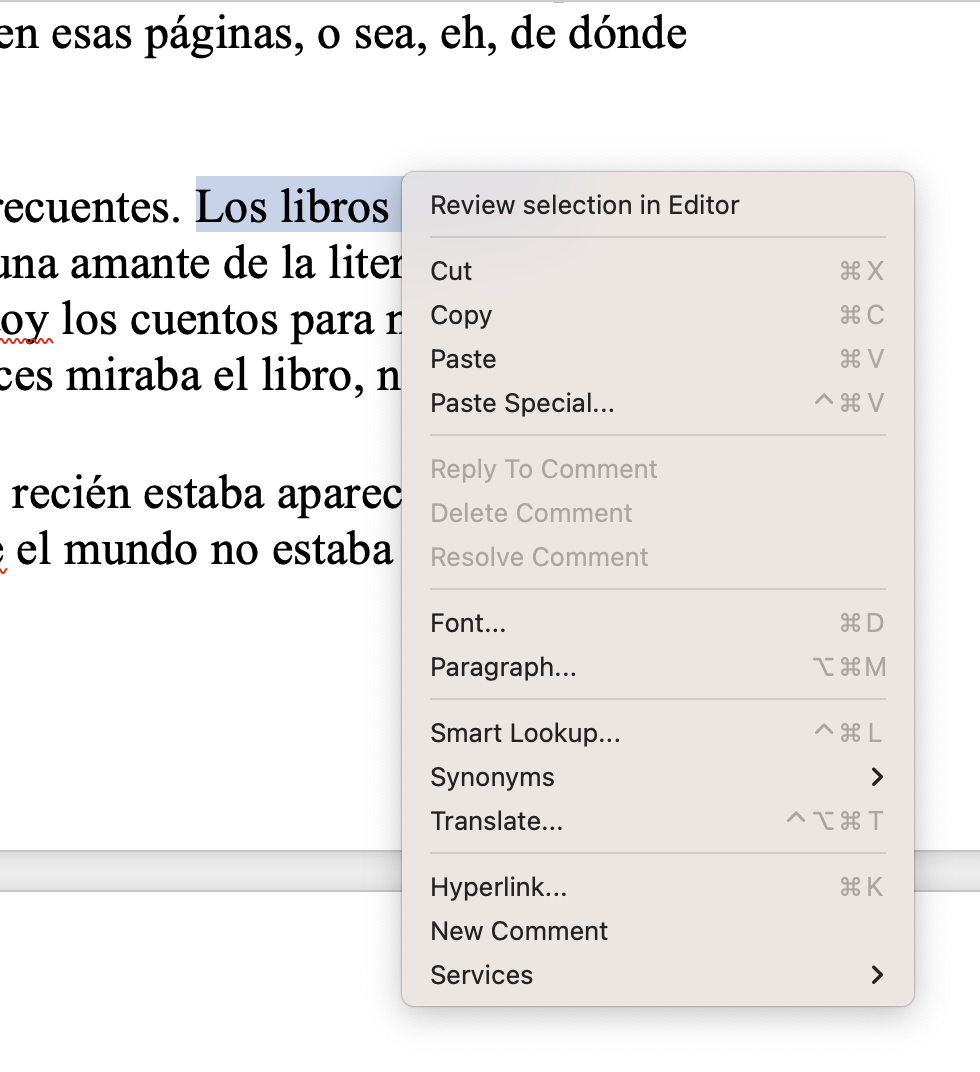The image size is (980, 1072).
Task: Choose Paste in the context menu
Action: pyautogui.click(x=657, y=359)
